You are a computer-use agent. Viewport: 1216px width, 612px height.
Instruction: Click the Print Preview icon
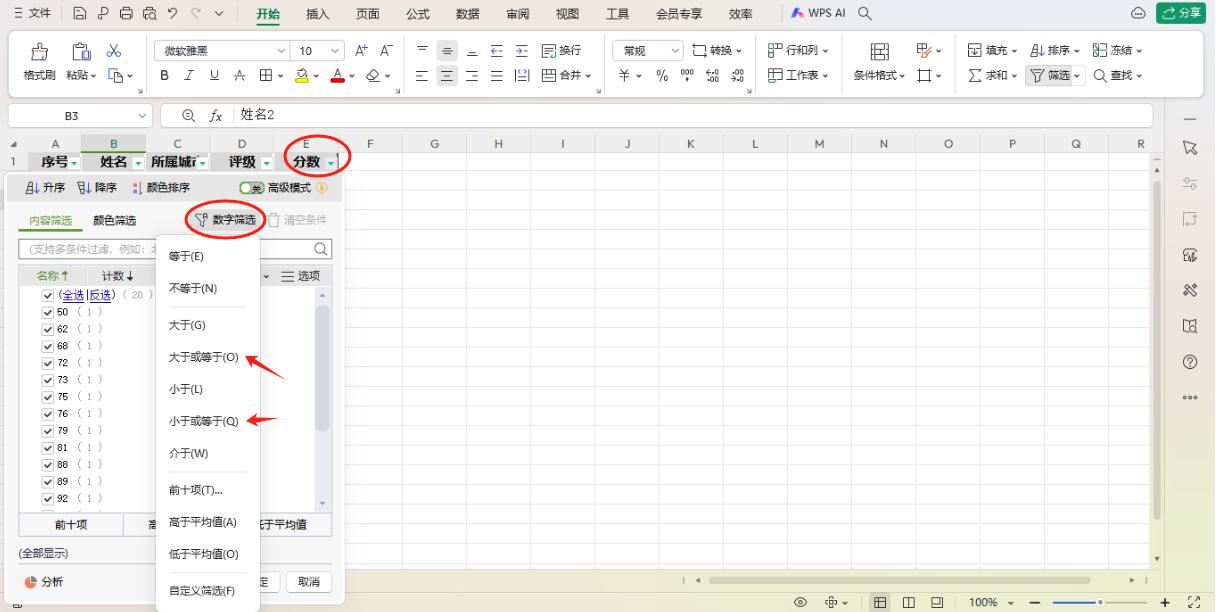pyautogui.click(x=148, y=13)
